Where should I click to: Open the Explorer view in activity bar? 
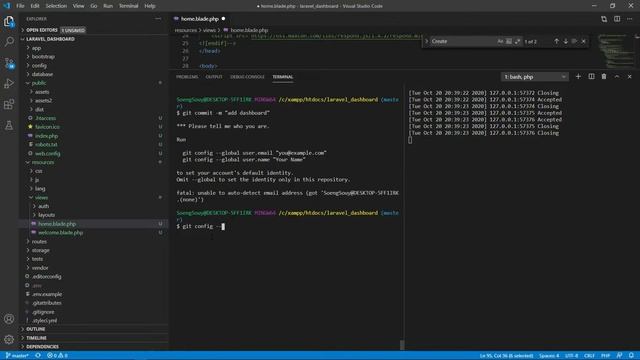9,21
